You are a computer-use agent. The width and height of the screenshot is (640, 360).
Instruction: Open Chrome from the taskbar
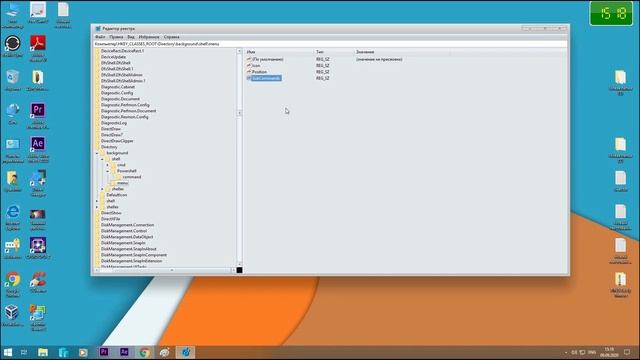tap(144, 352)
